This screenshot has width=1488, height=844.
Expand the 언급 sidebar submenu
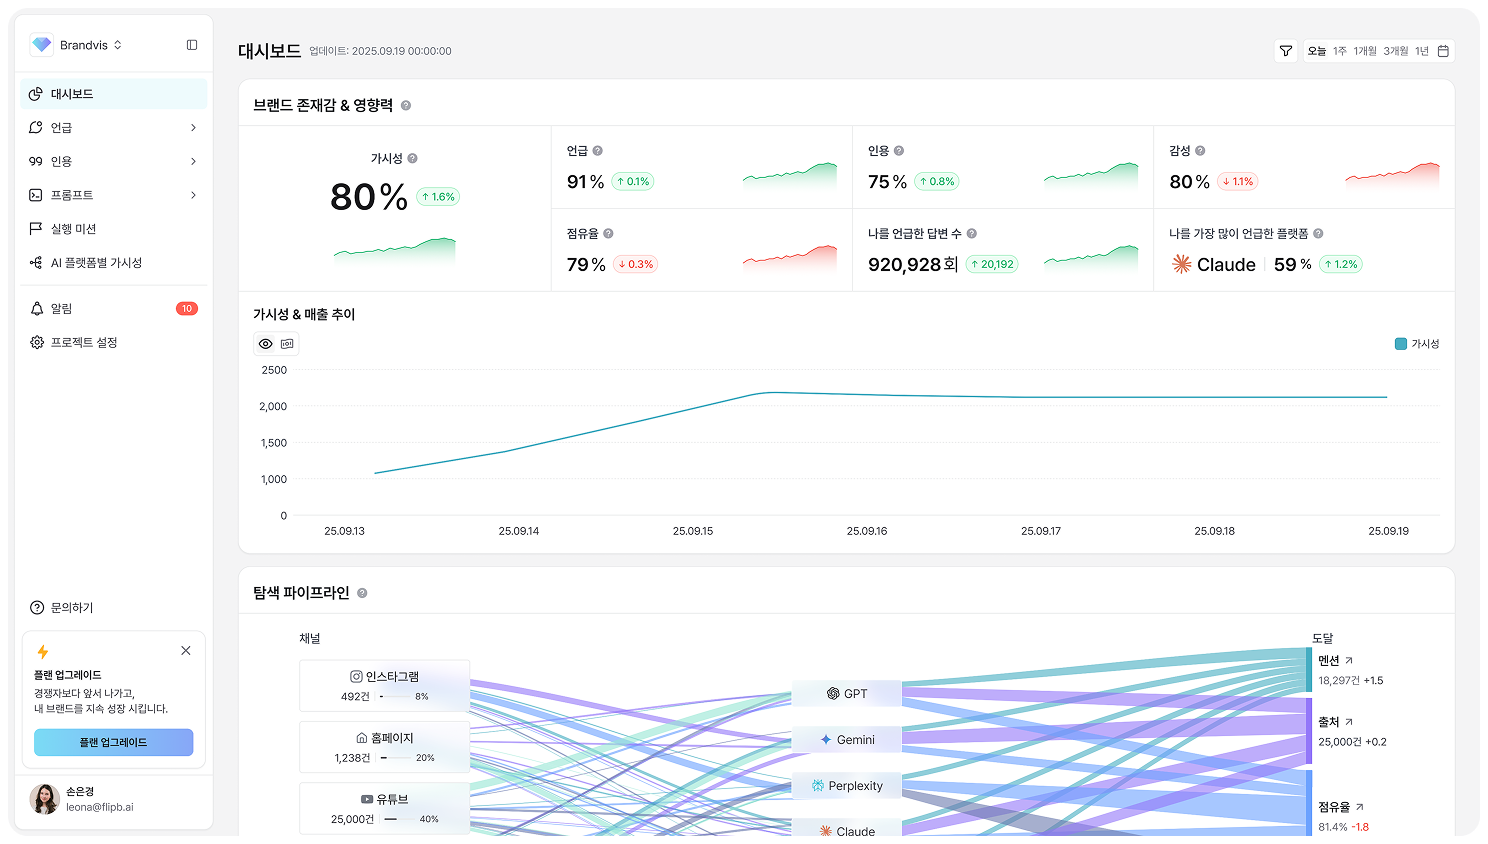point(193,128)
